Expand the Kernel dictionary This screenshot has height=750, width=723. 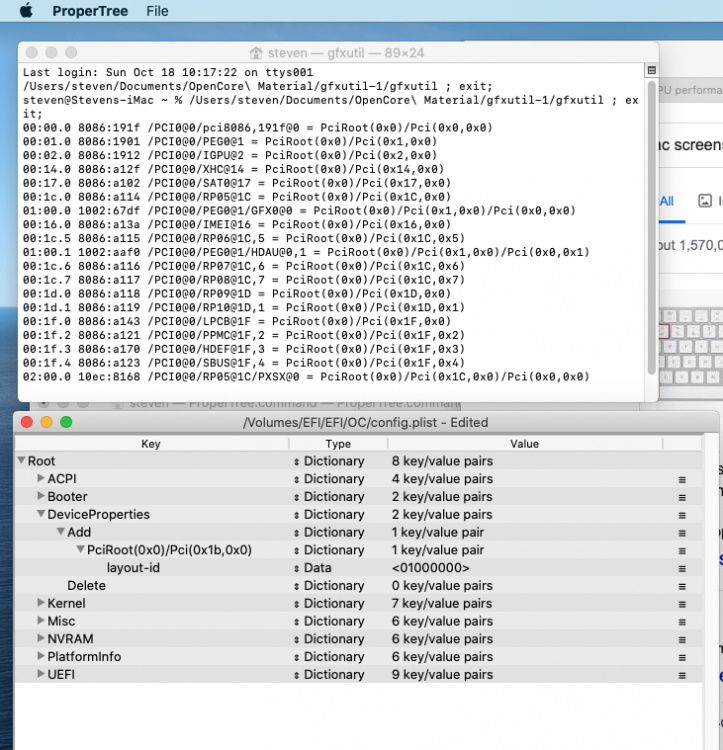pyautogui.click(x=41, y=603)
